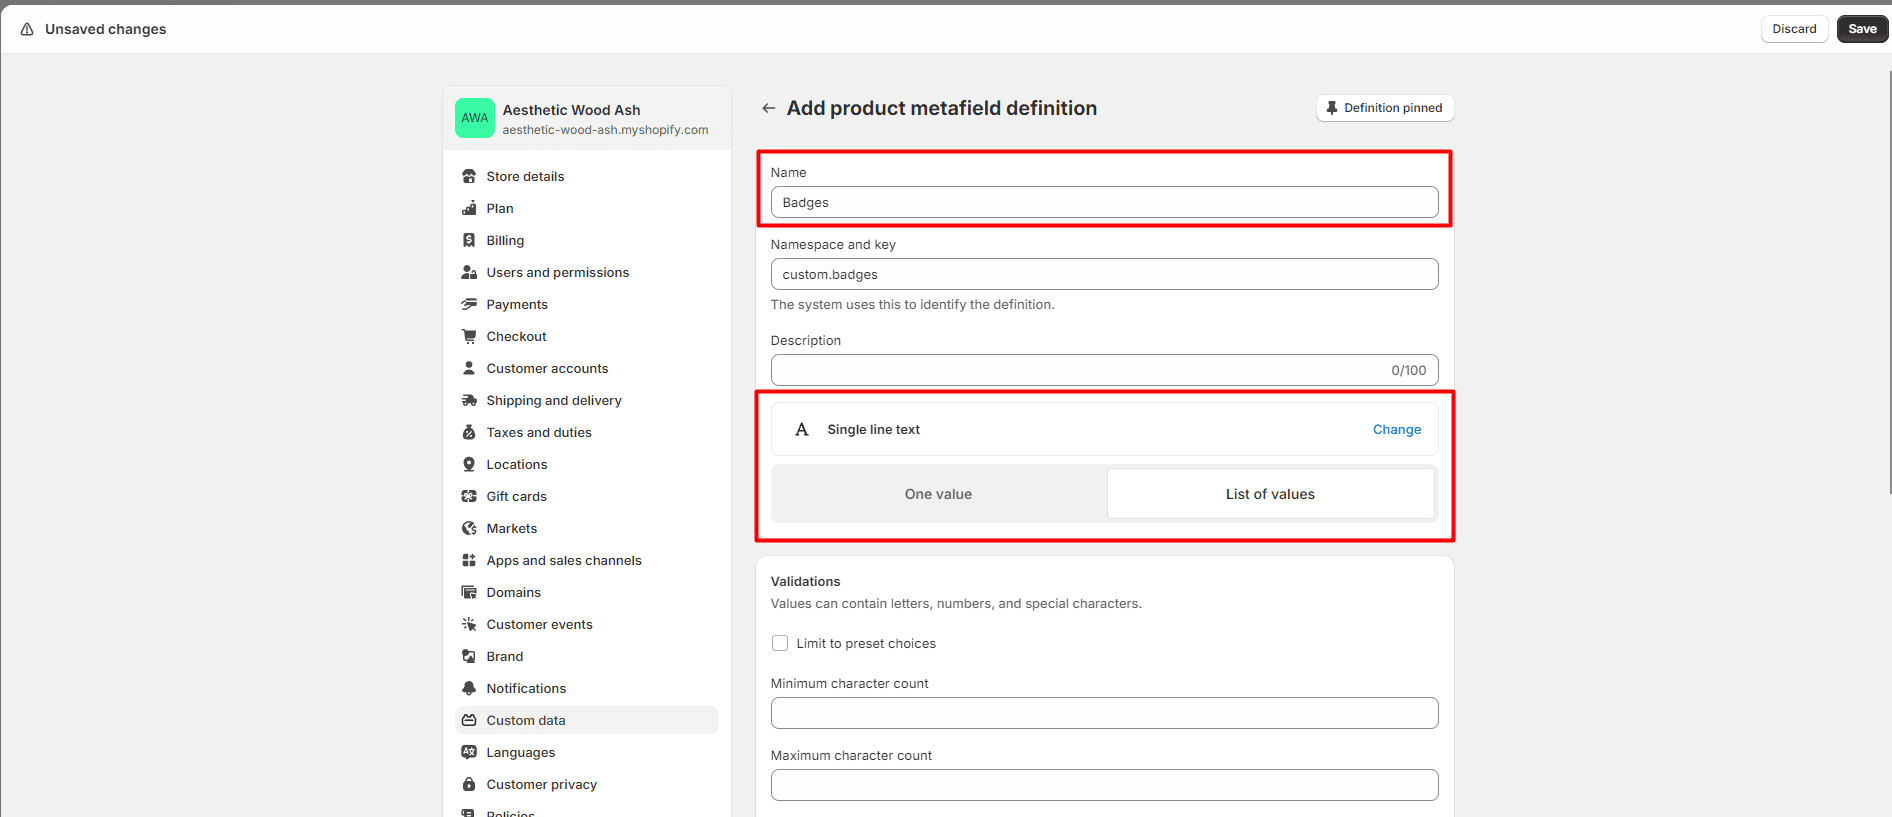Click the Markets globe icon
This screenshot has height=817, width=1892.
pyautogui.click(x=469, y=528)
